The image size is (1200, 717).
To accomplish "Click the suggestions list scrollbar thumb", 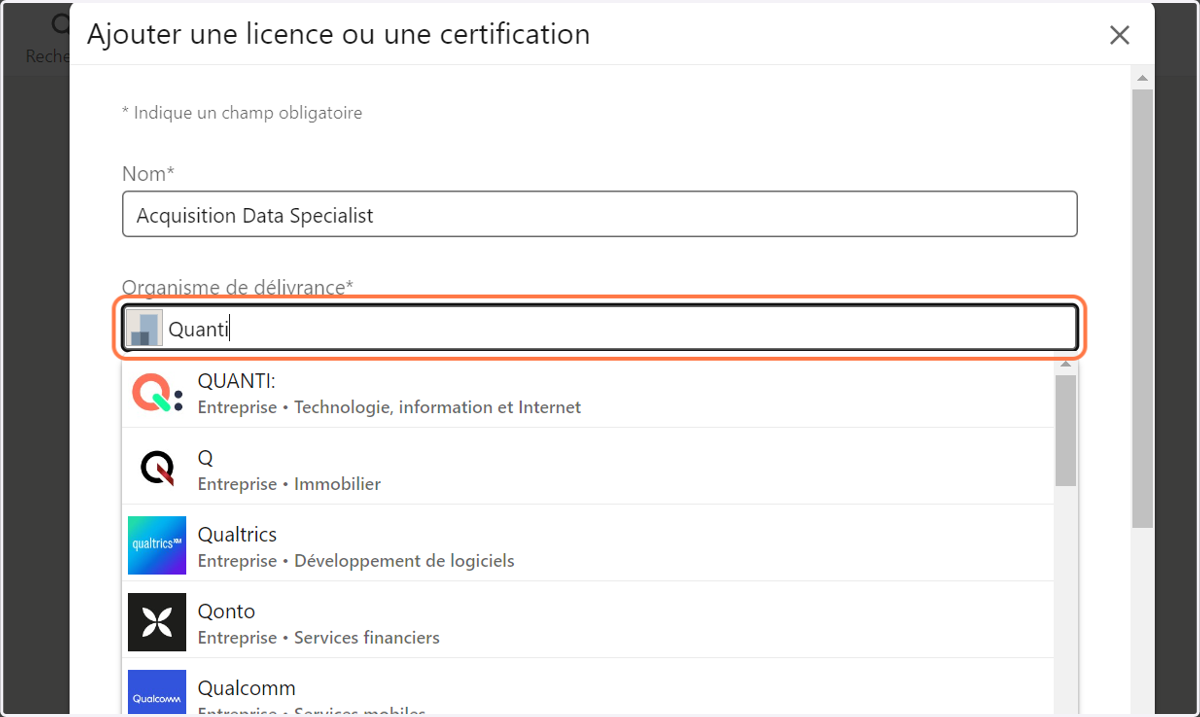I will coord(1066,431).
